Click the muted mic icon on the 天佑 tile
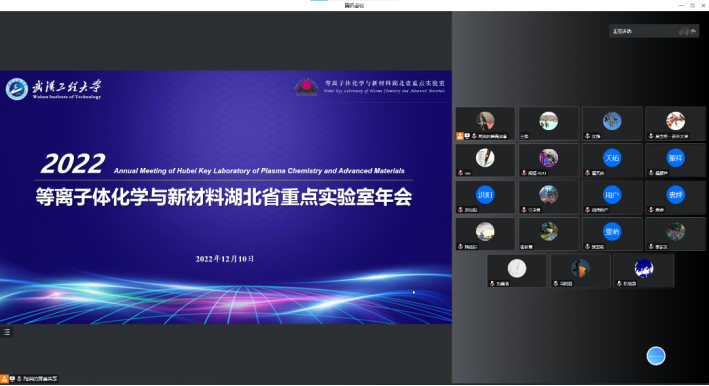This screenshot has width=709, height=386. 587,173
